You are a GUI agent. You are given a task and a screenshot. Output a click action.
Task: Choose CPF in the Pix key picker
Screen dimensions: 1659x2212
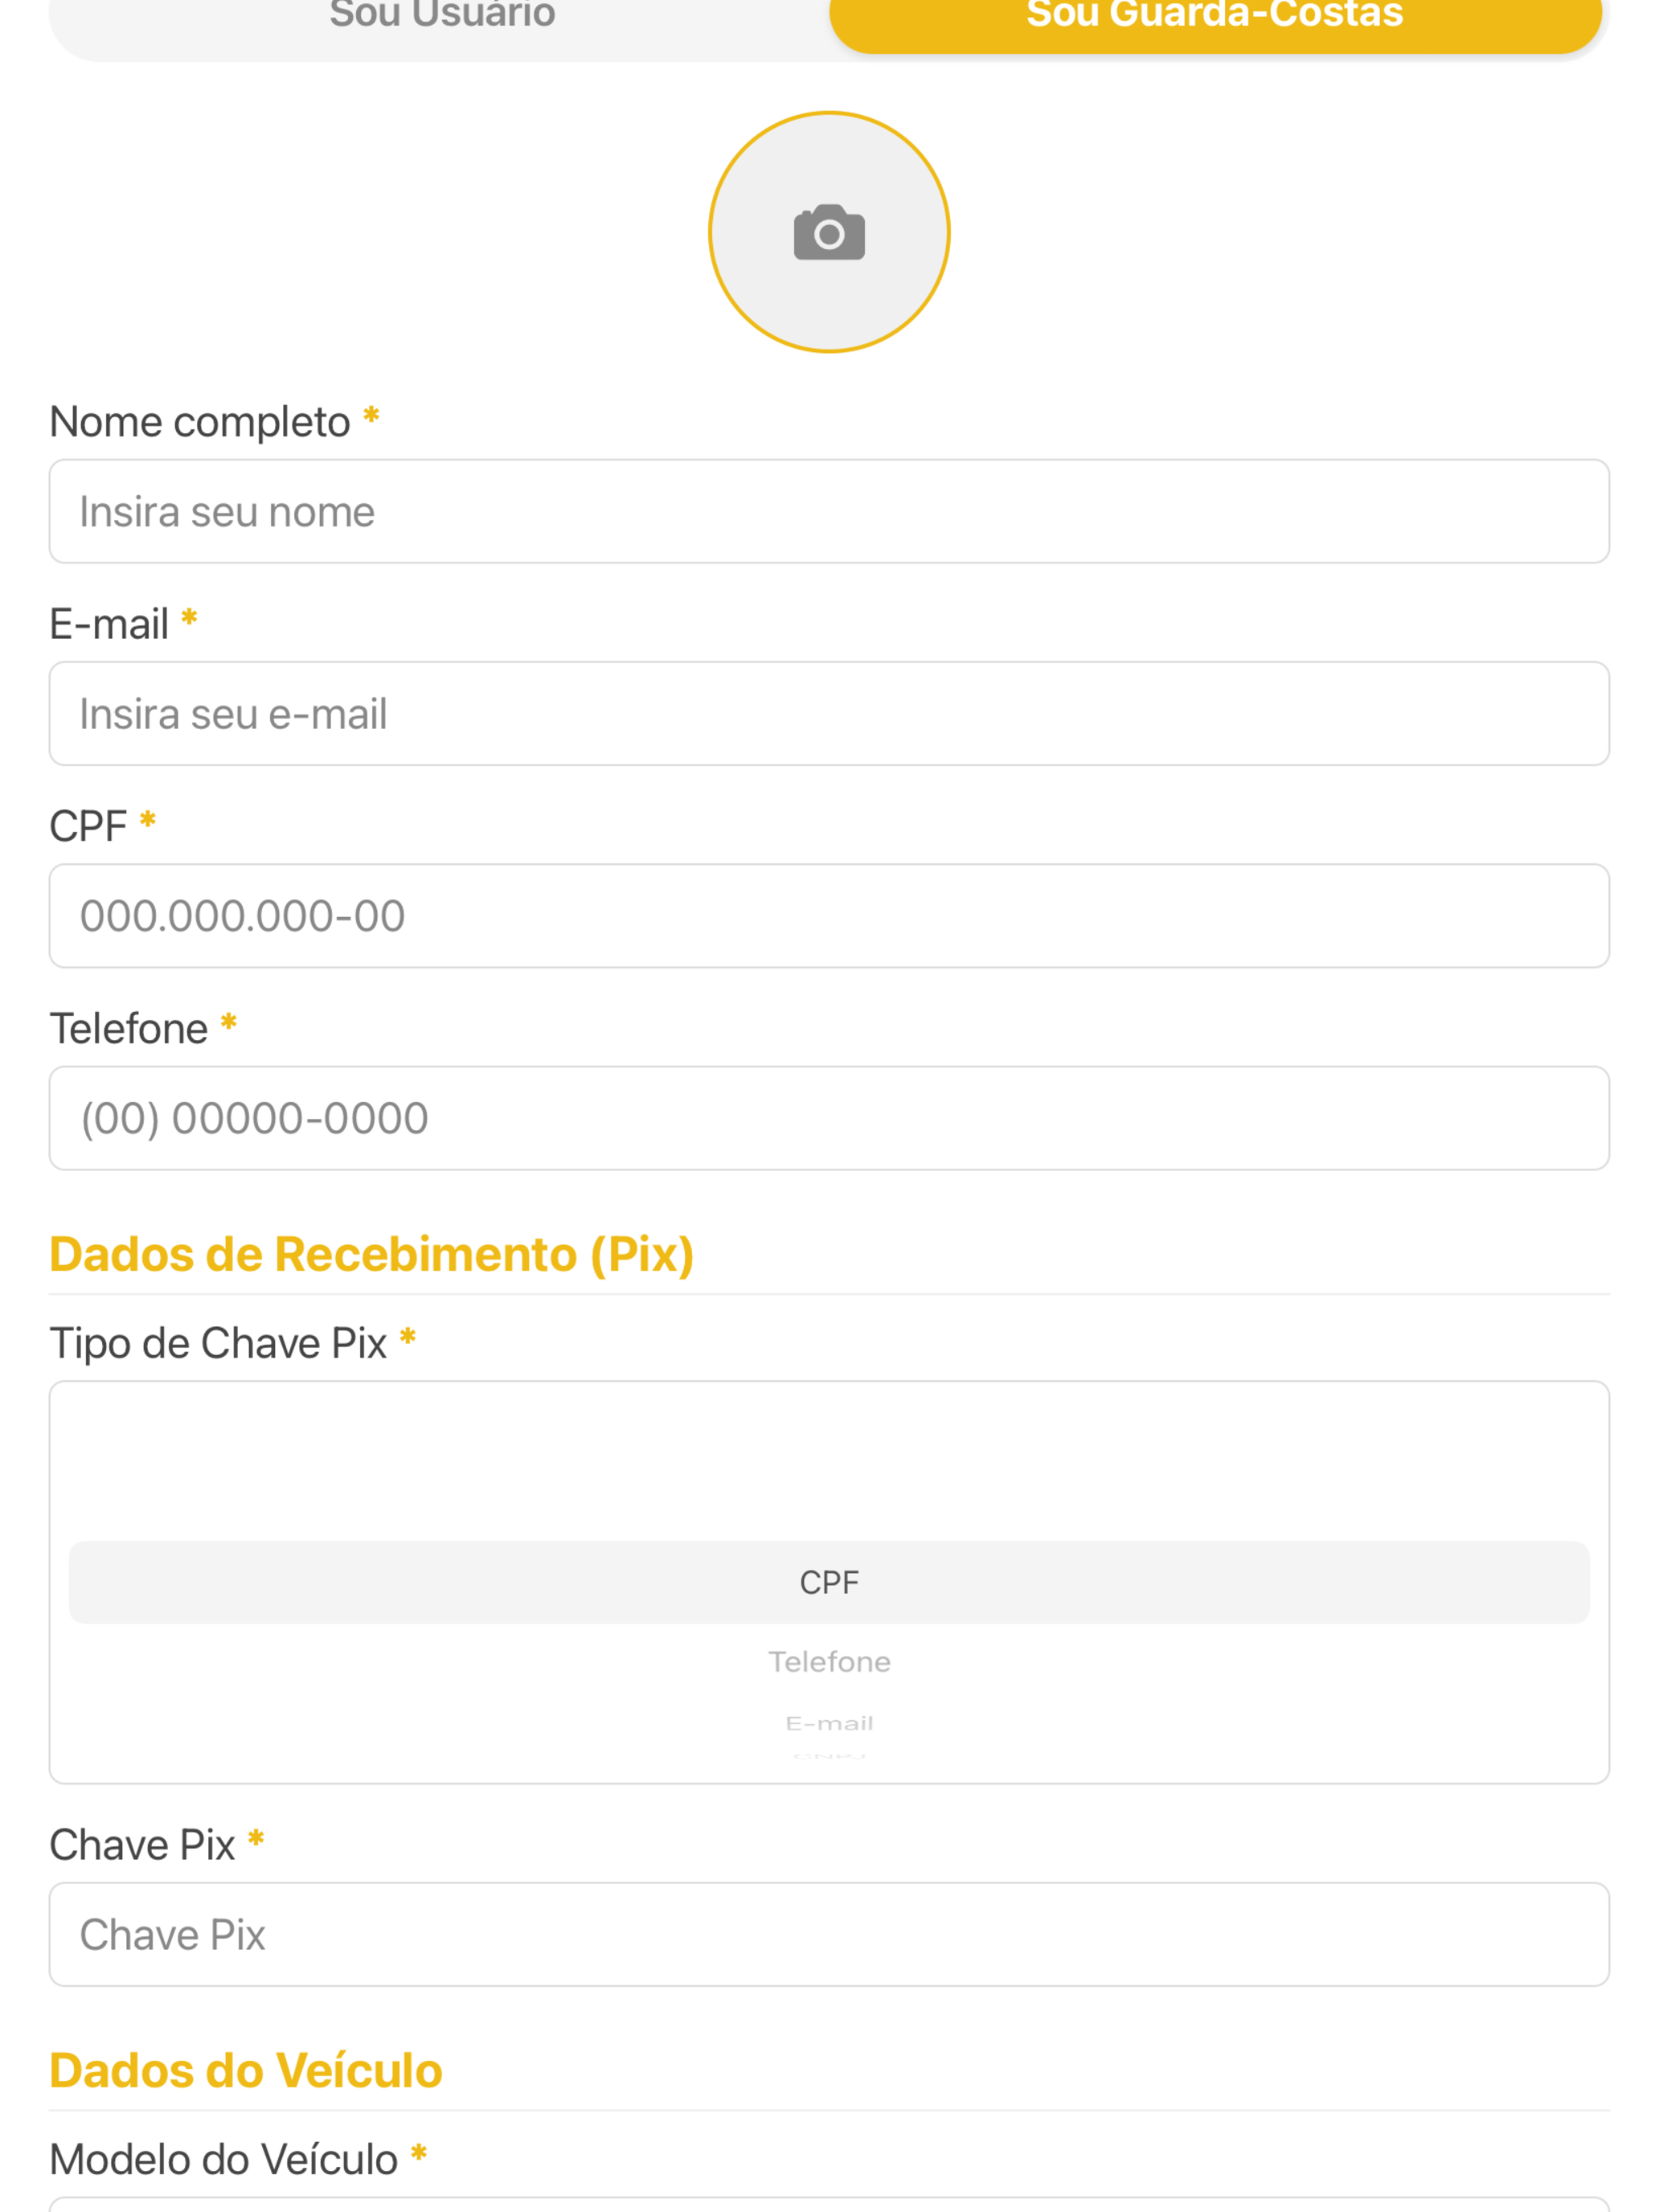(x=829, y=1582)
